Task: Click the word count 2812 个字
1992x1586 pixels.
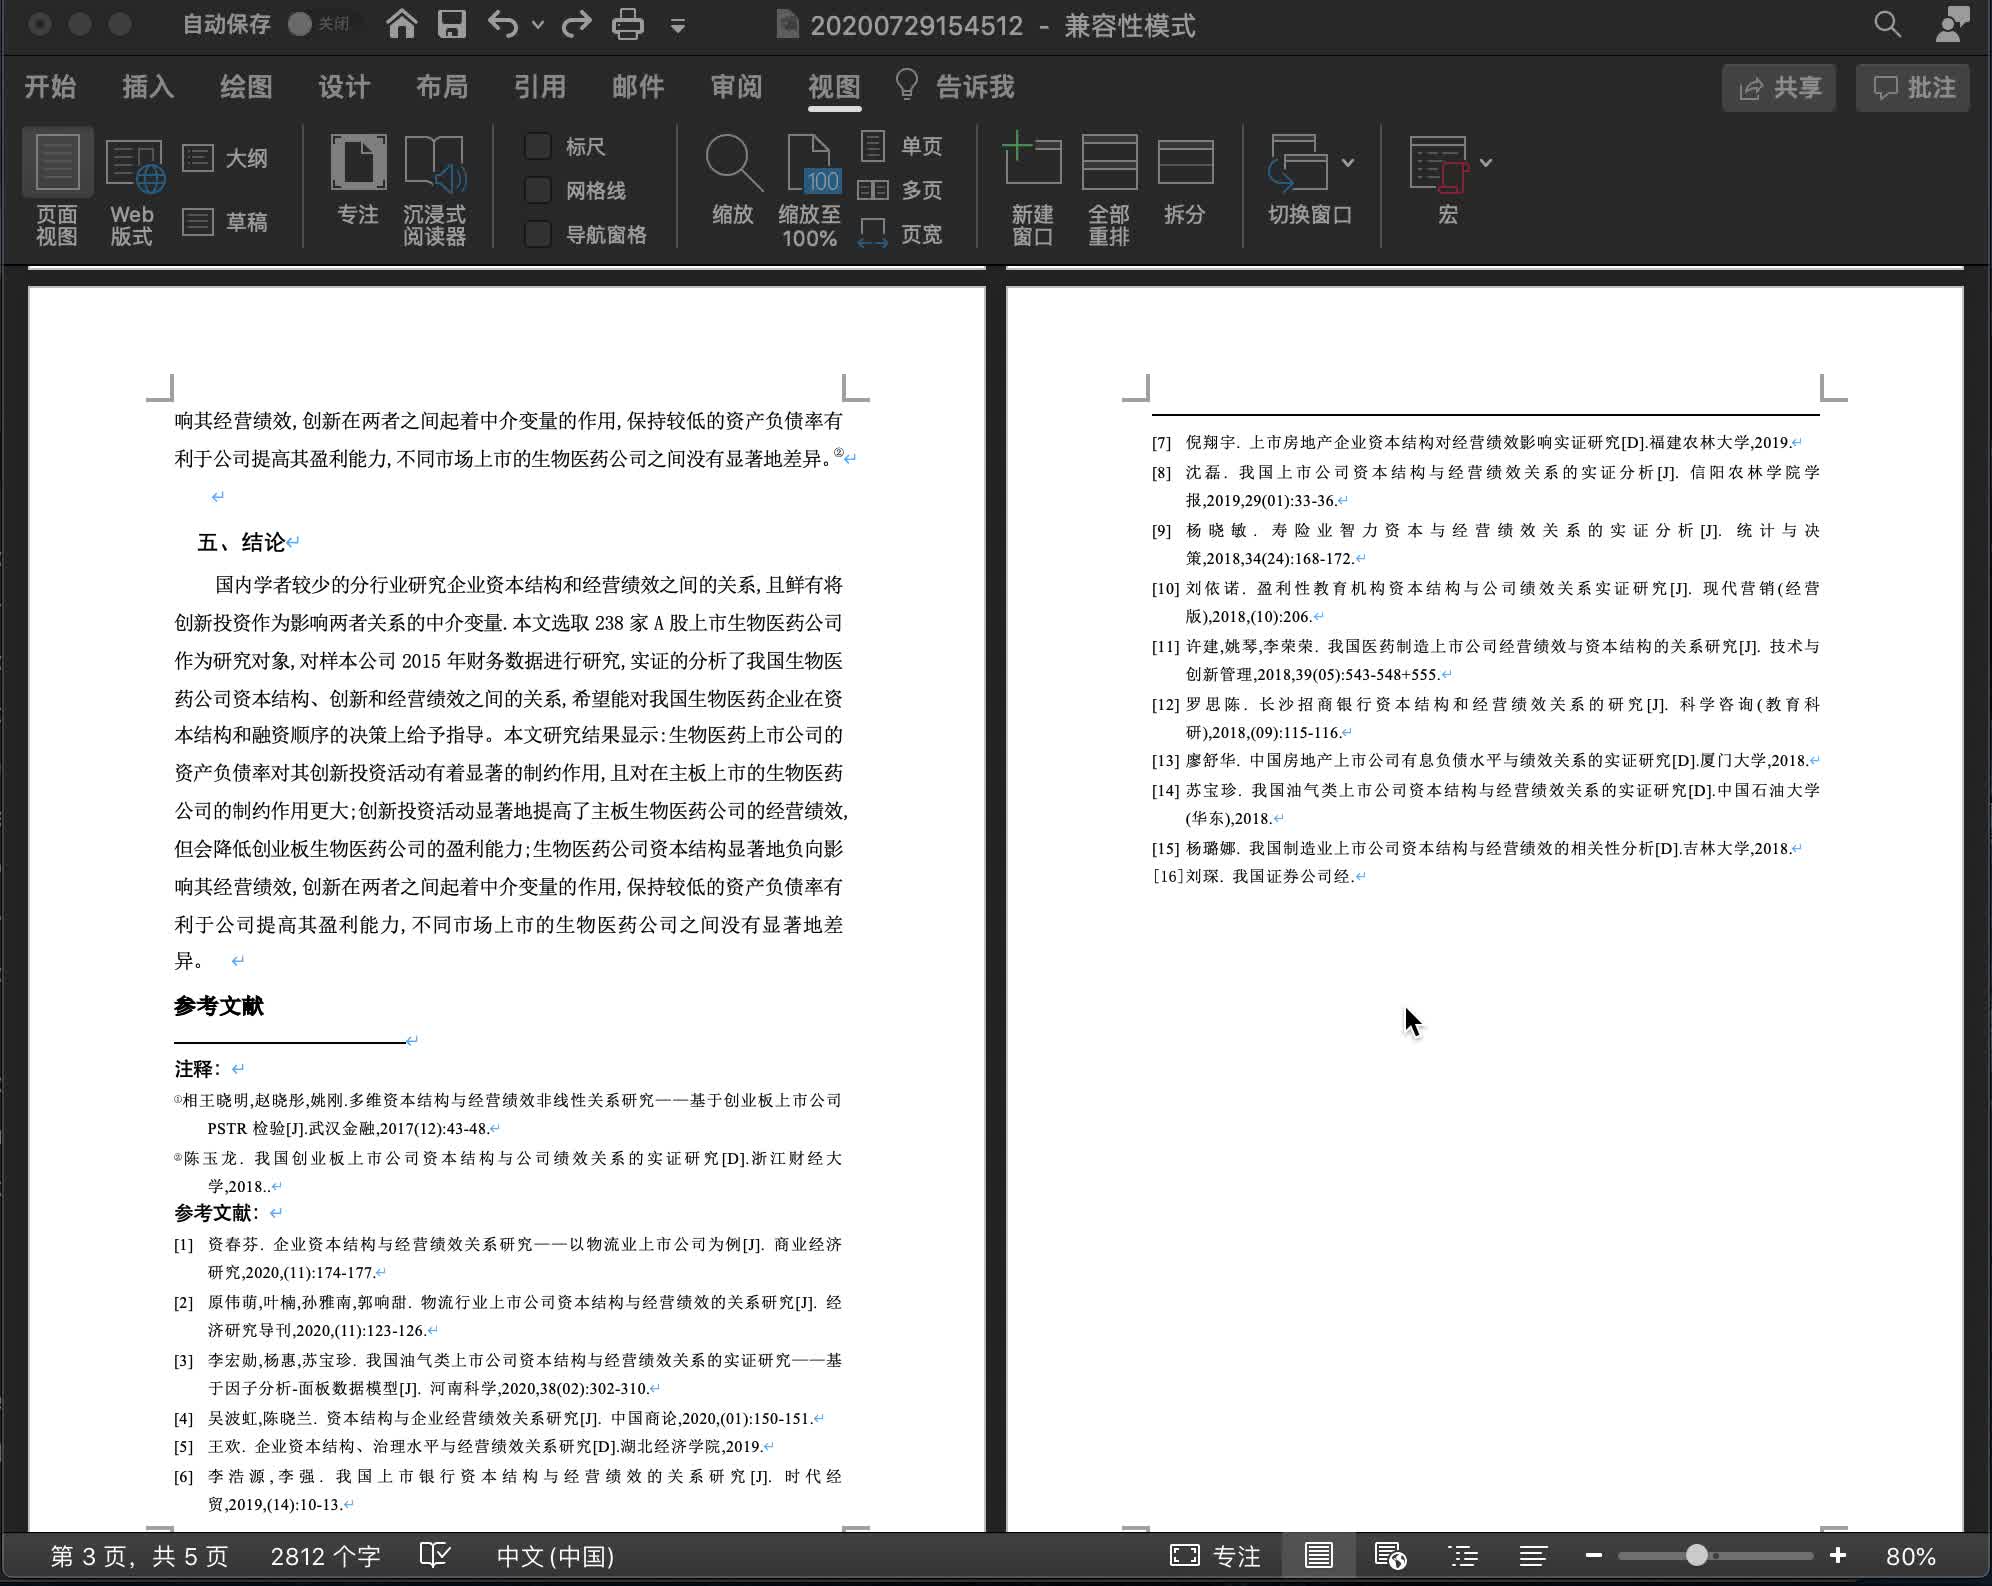Action: pos(325,1556)
